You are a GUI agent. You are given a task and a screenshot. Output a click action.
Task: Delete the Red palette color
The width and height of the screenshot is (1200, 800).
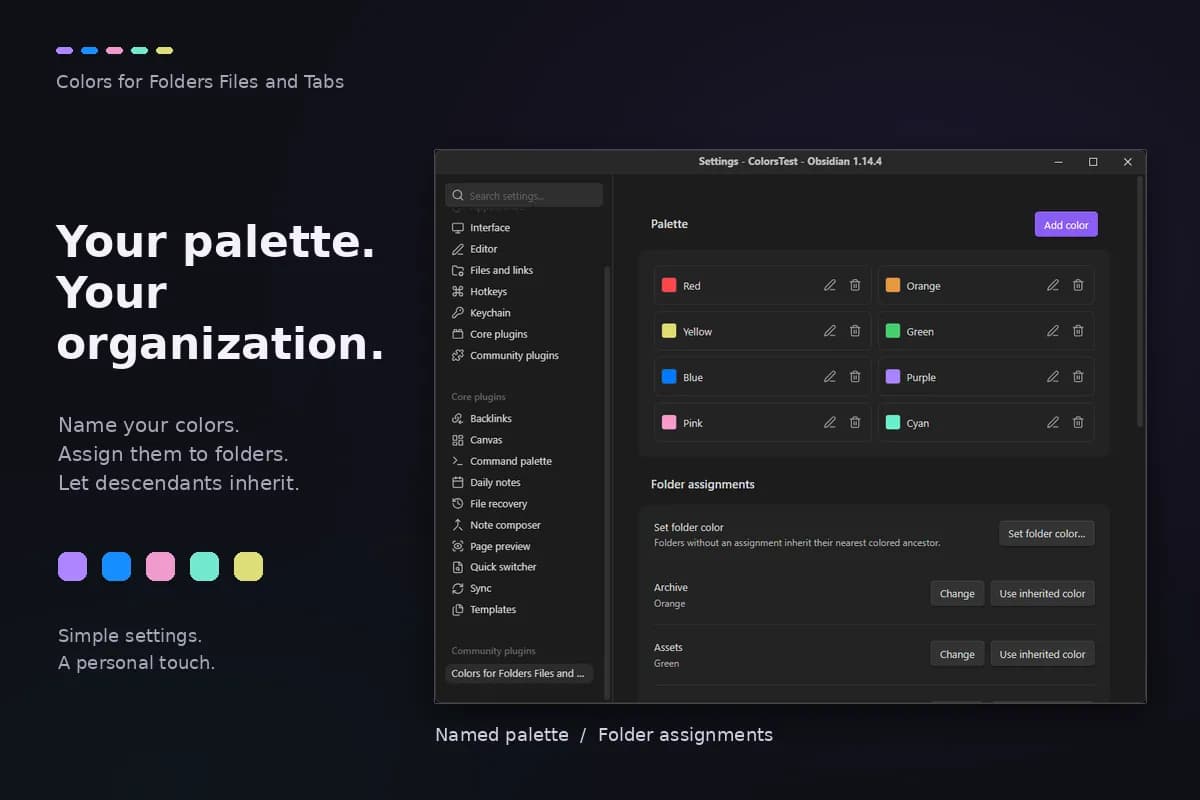point(855,285)
